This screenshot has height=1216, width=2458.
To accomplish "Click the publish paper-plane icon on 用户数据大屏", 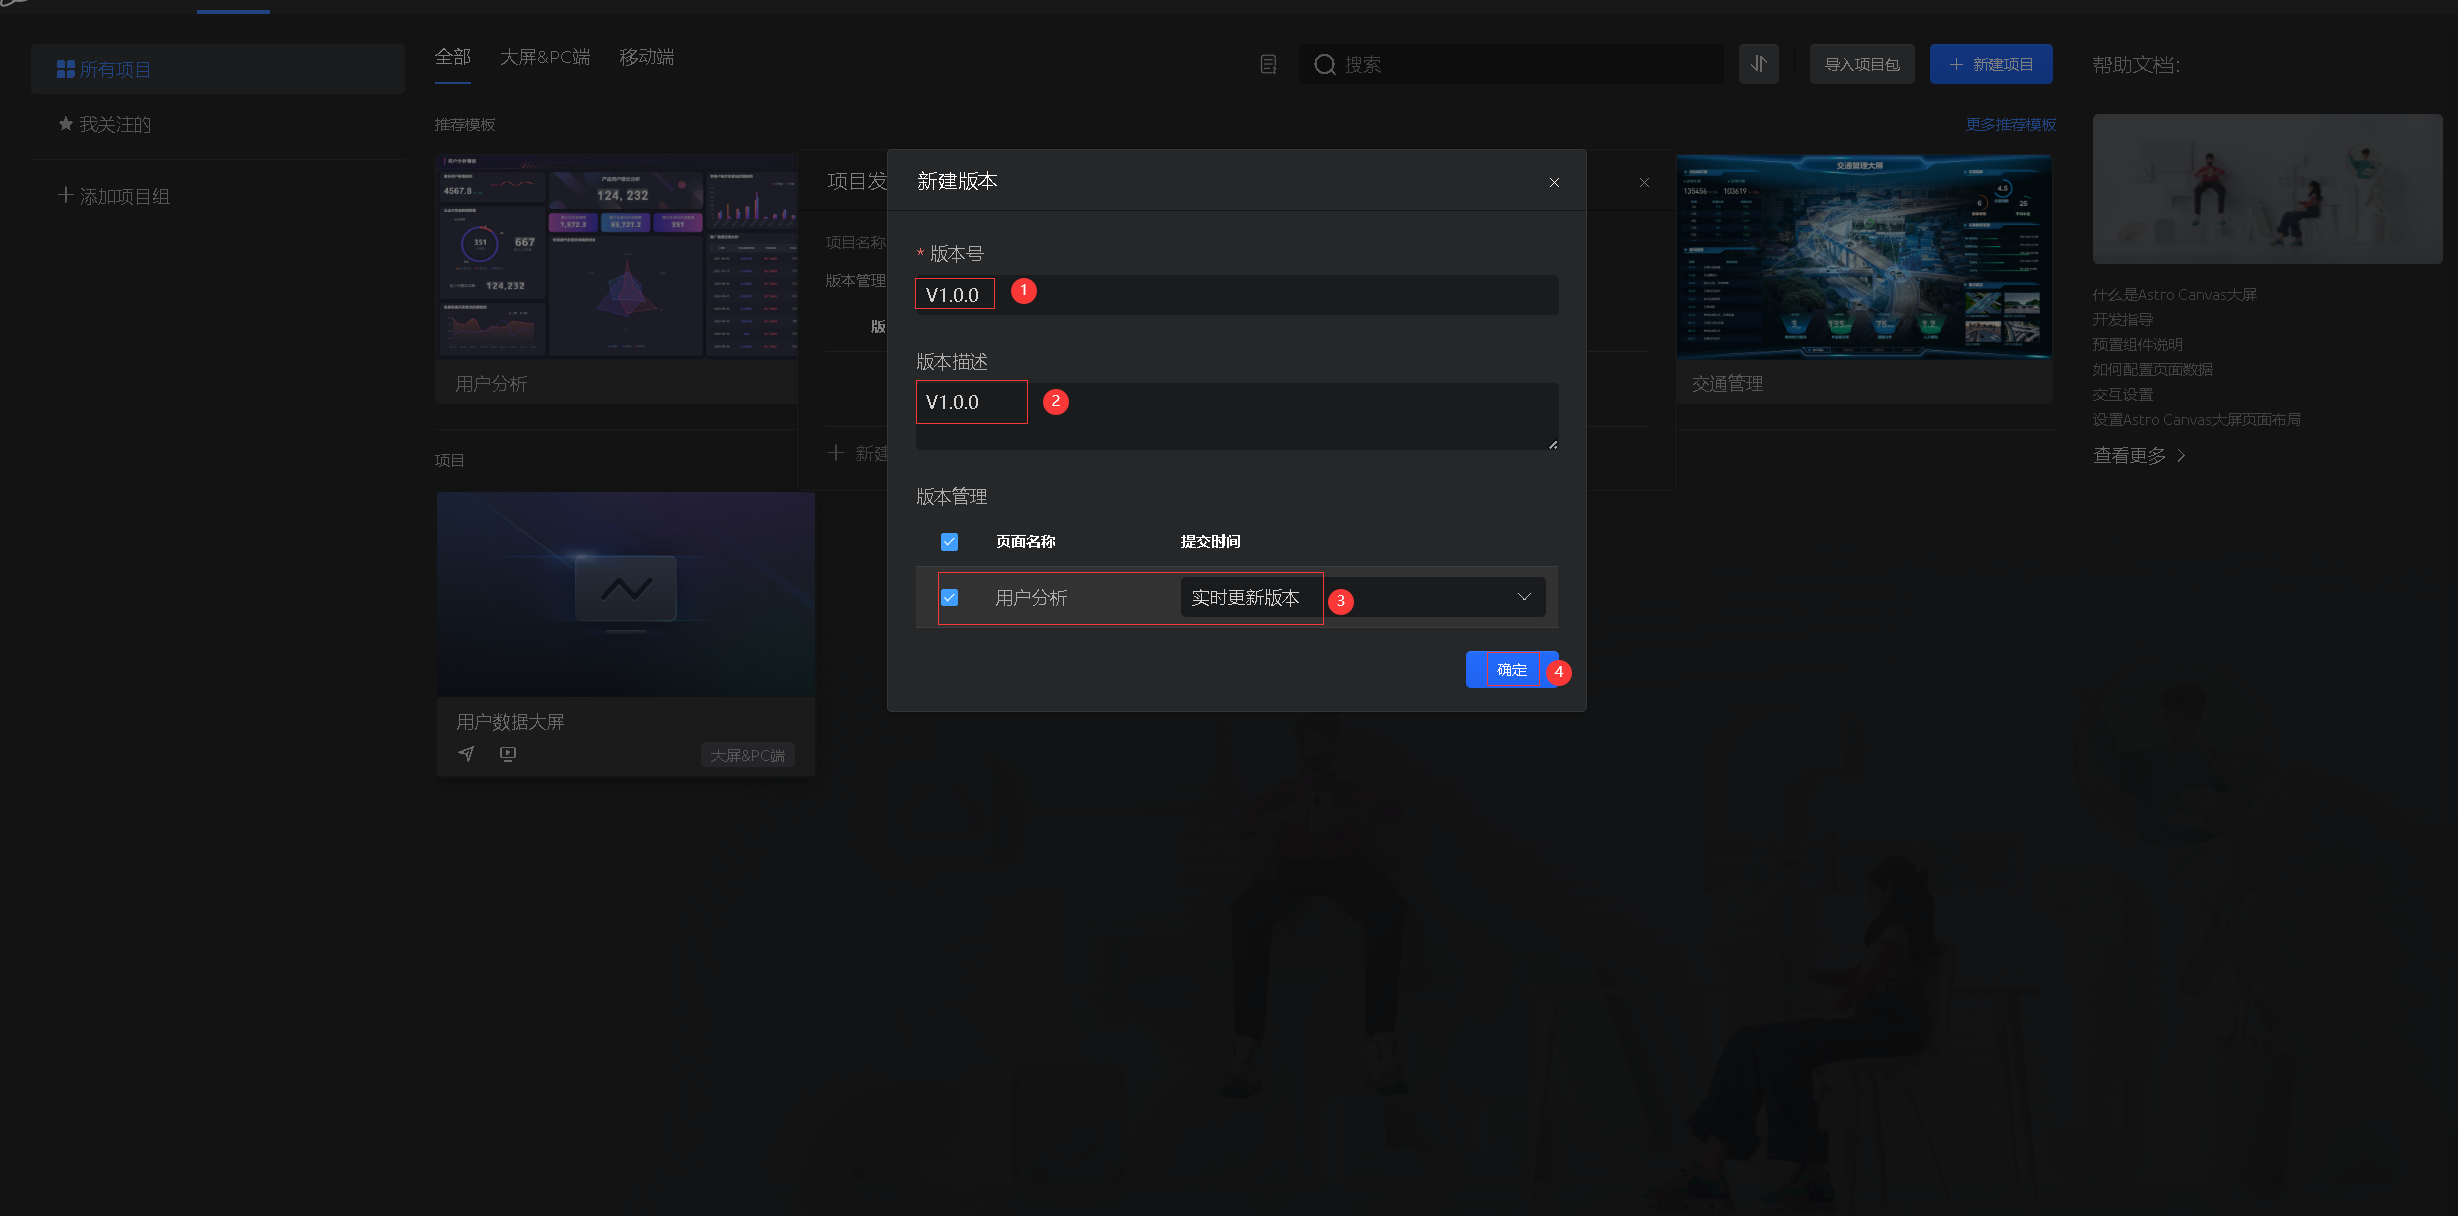I will tap(466, 754).
